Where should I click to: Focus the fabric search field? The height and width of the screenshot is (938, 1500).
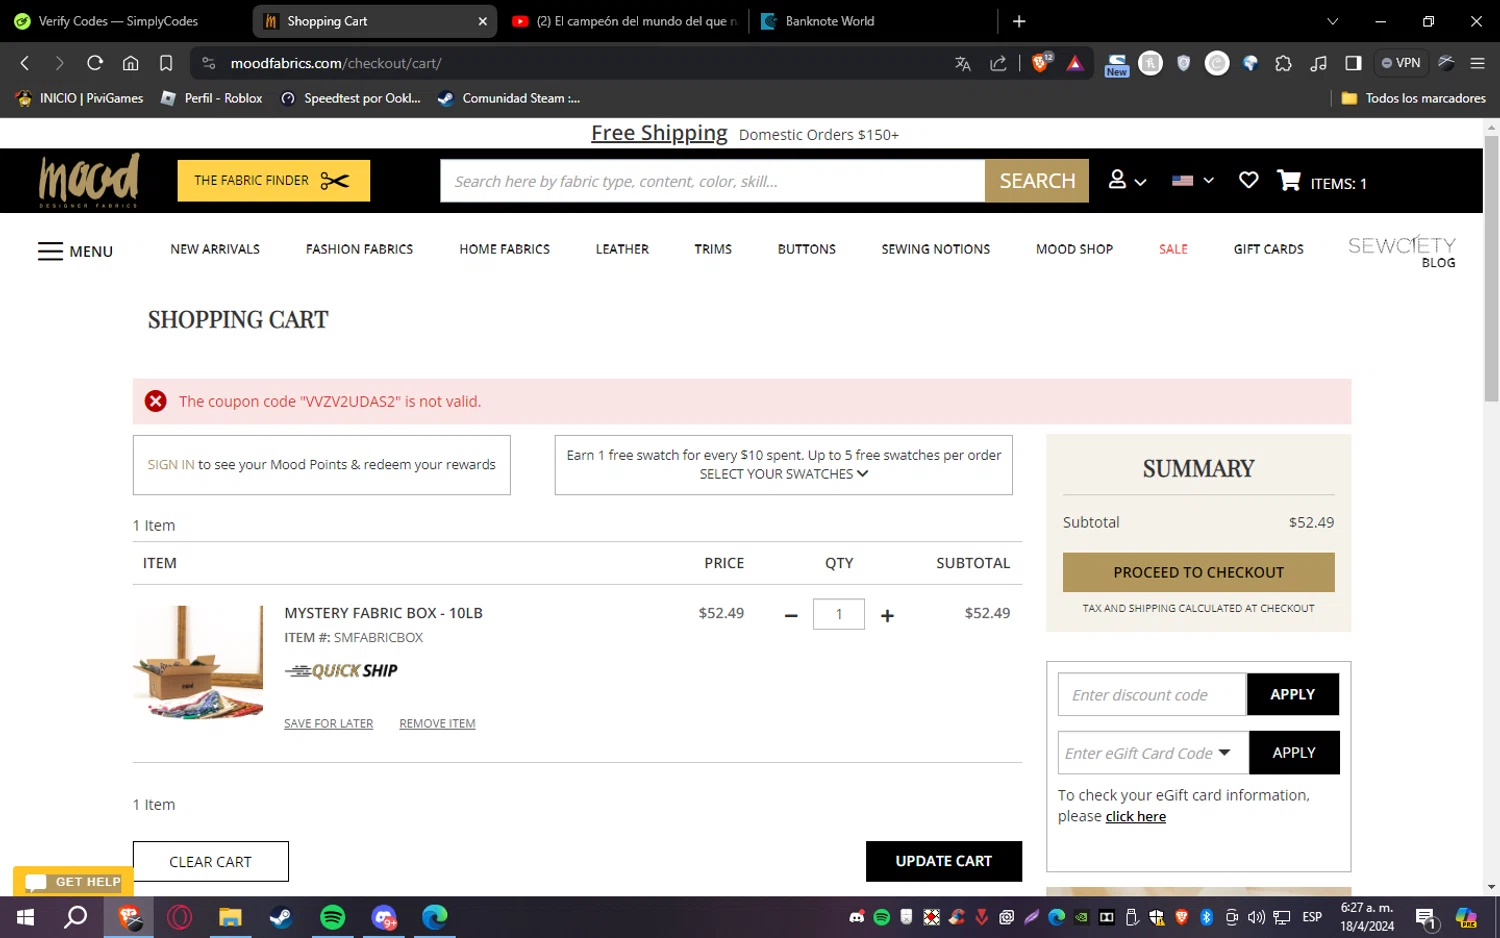[712, 181]
